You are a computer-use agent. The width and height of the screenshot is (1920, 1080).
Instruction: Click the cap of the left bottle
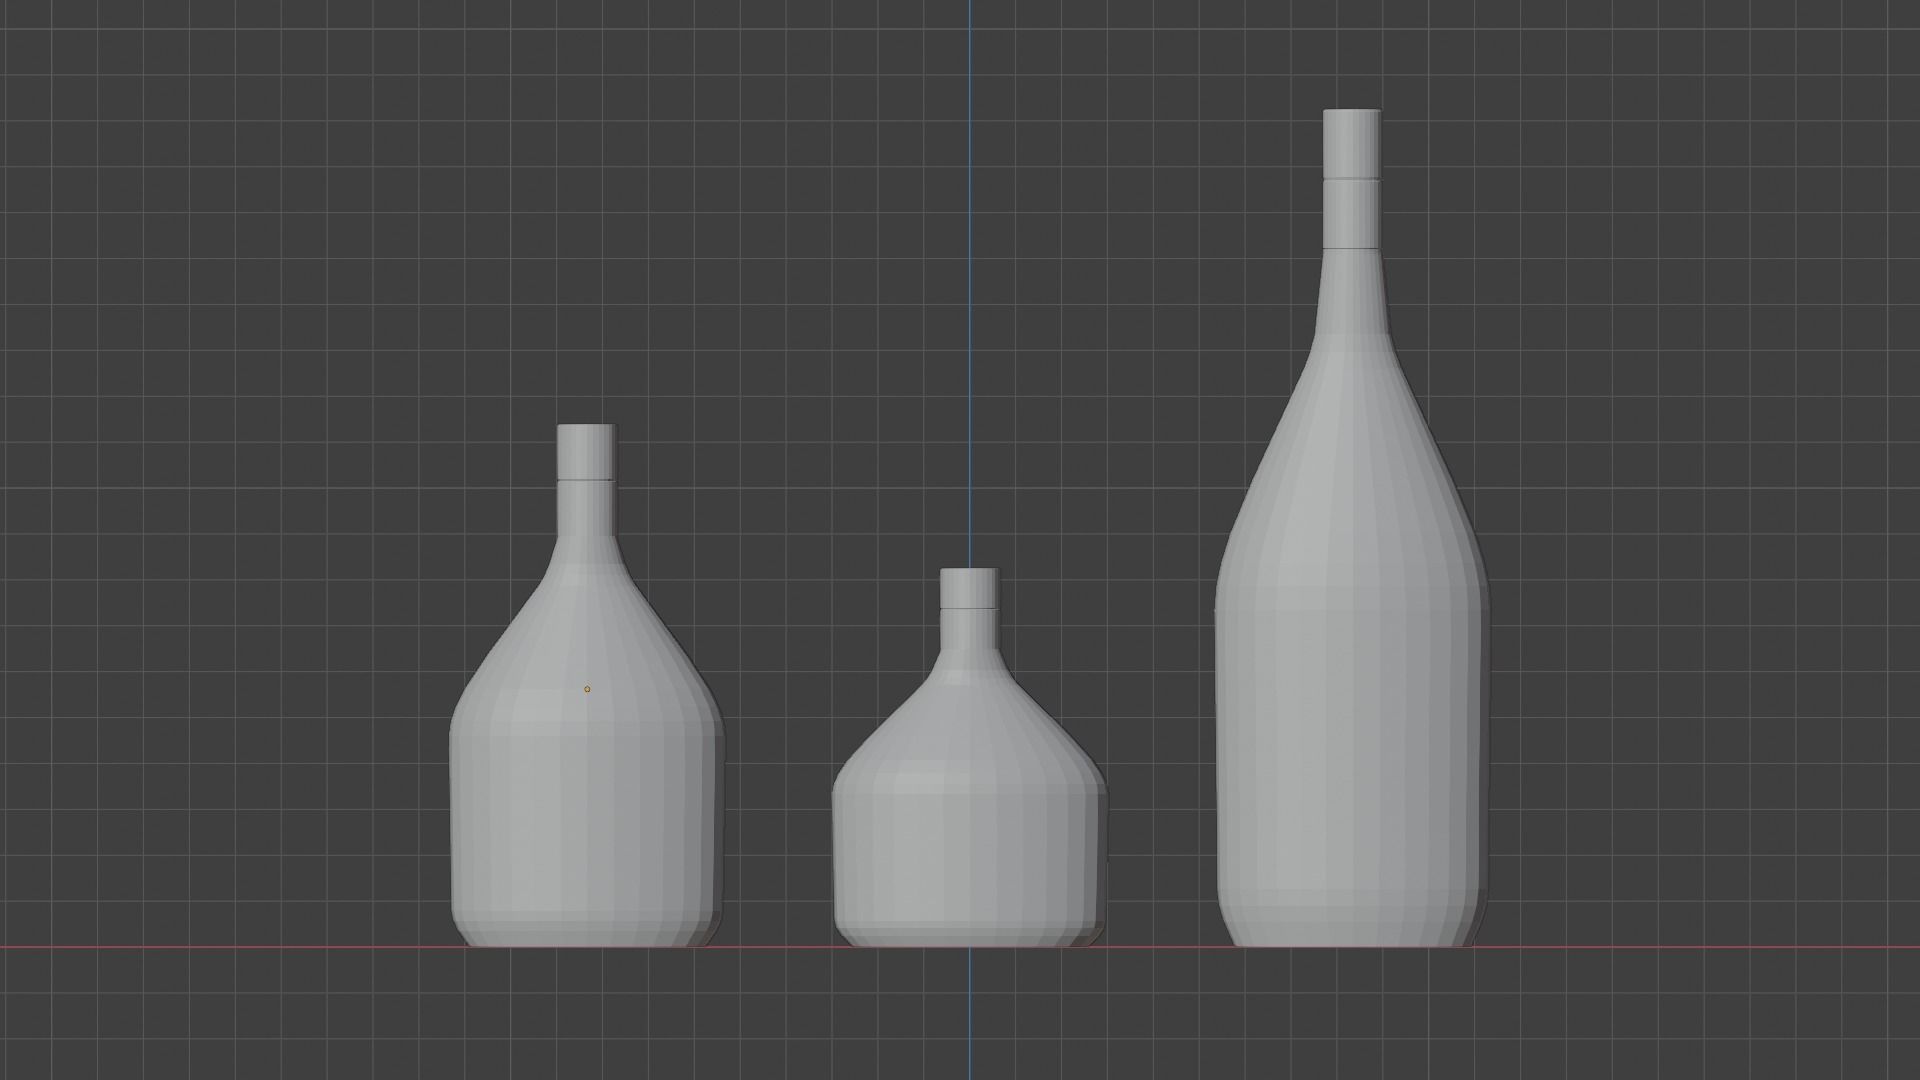tap(588, 450)
